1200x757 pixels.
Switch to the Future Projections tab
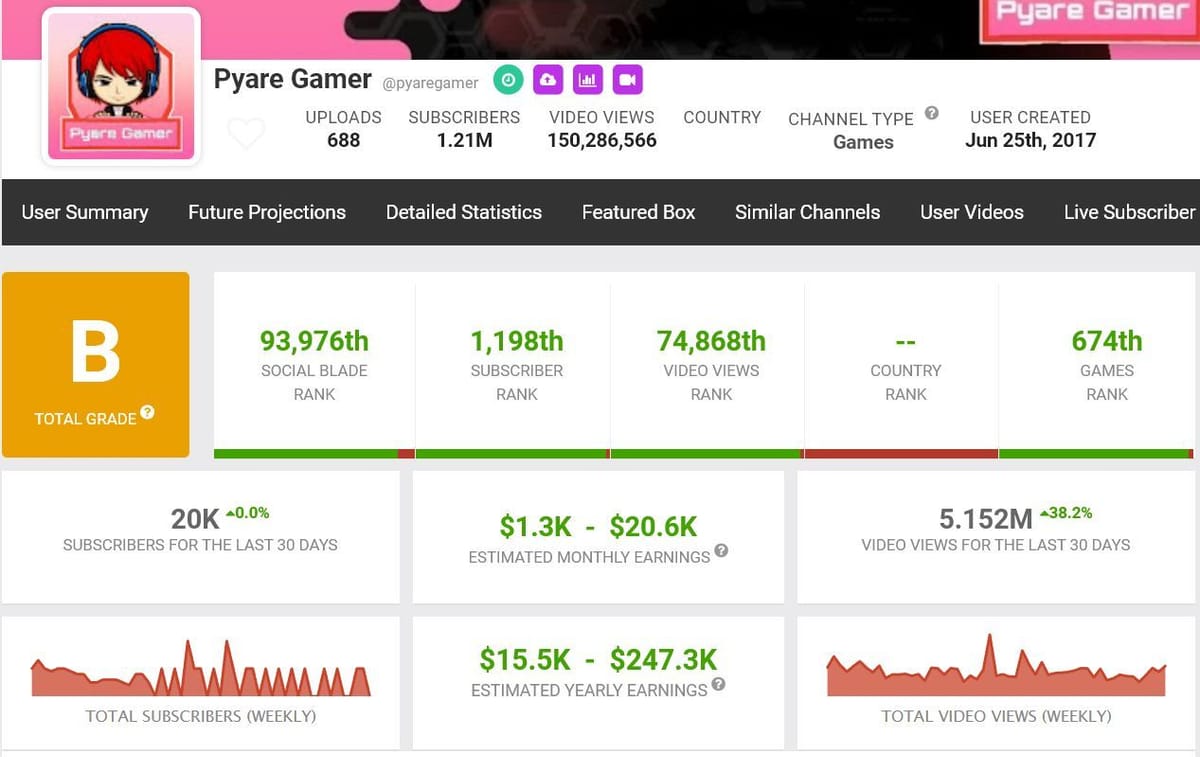point(266,212)
